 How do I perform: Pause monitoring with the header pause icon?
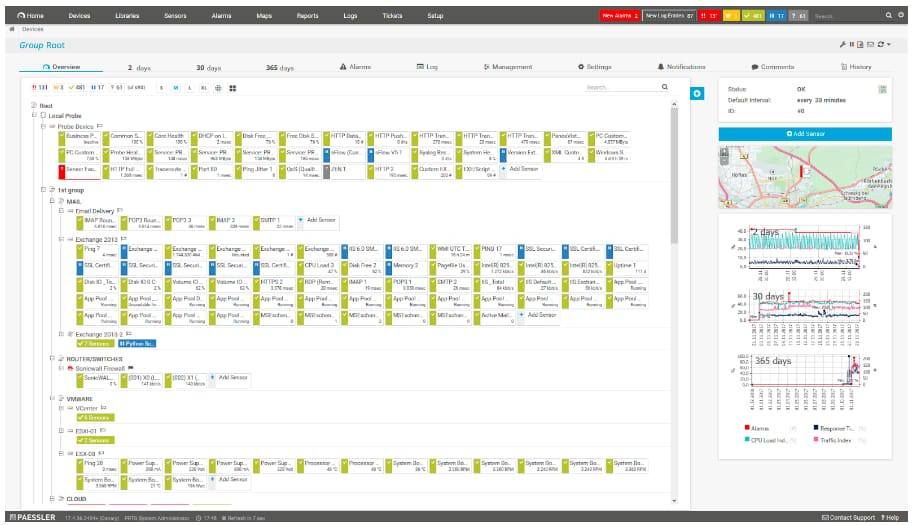pos(851,44)
